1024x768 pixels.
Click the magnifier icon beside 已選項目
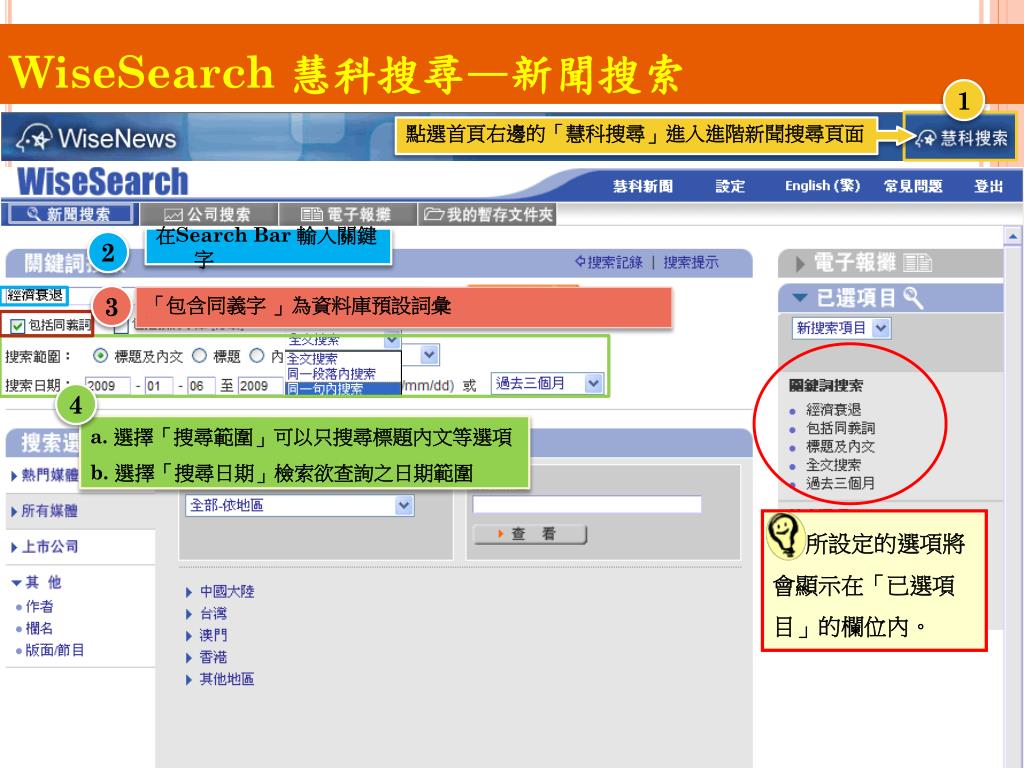pos(913,298)
